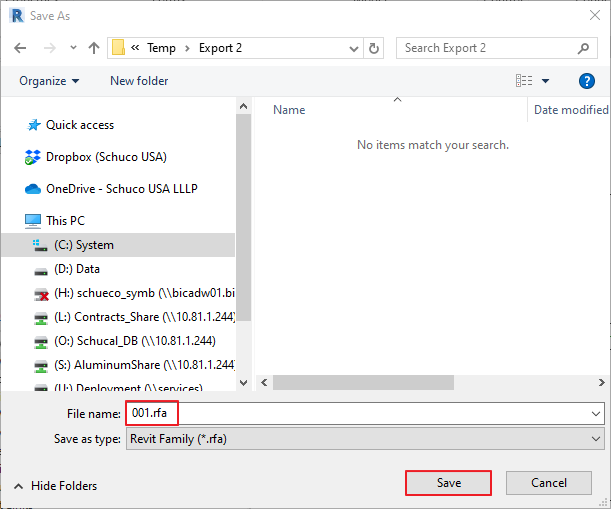Click the change view layout icon
This screenshot has height=509, width=611.
tap(524, 81)
